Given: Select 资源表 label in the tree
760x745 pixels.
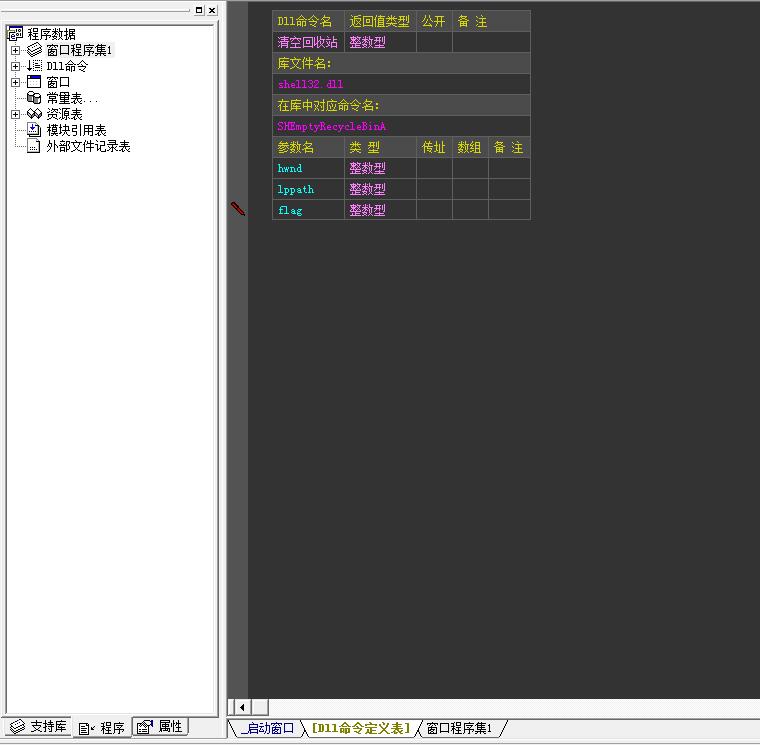Looking at the screenshot, I should click(64, 114).
